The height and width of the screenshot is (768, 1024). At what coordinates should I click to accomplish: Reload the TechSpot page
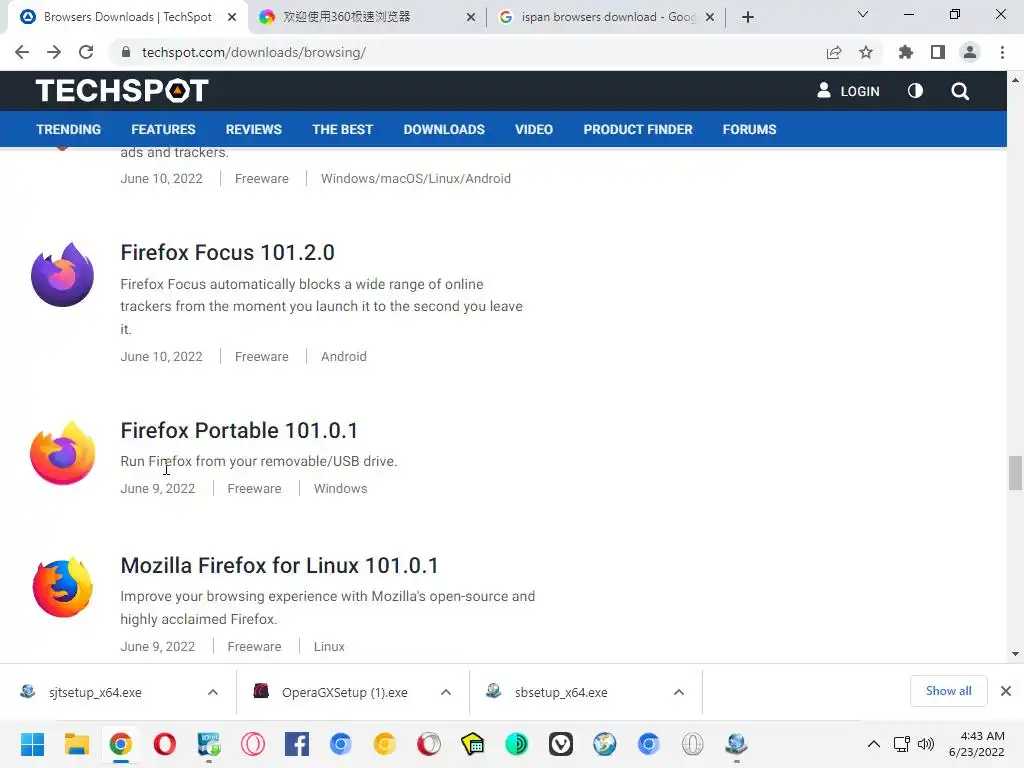pos(86,52)
